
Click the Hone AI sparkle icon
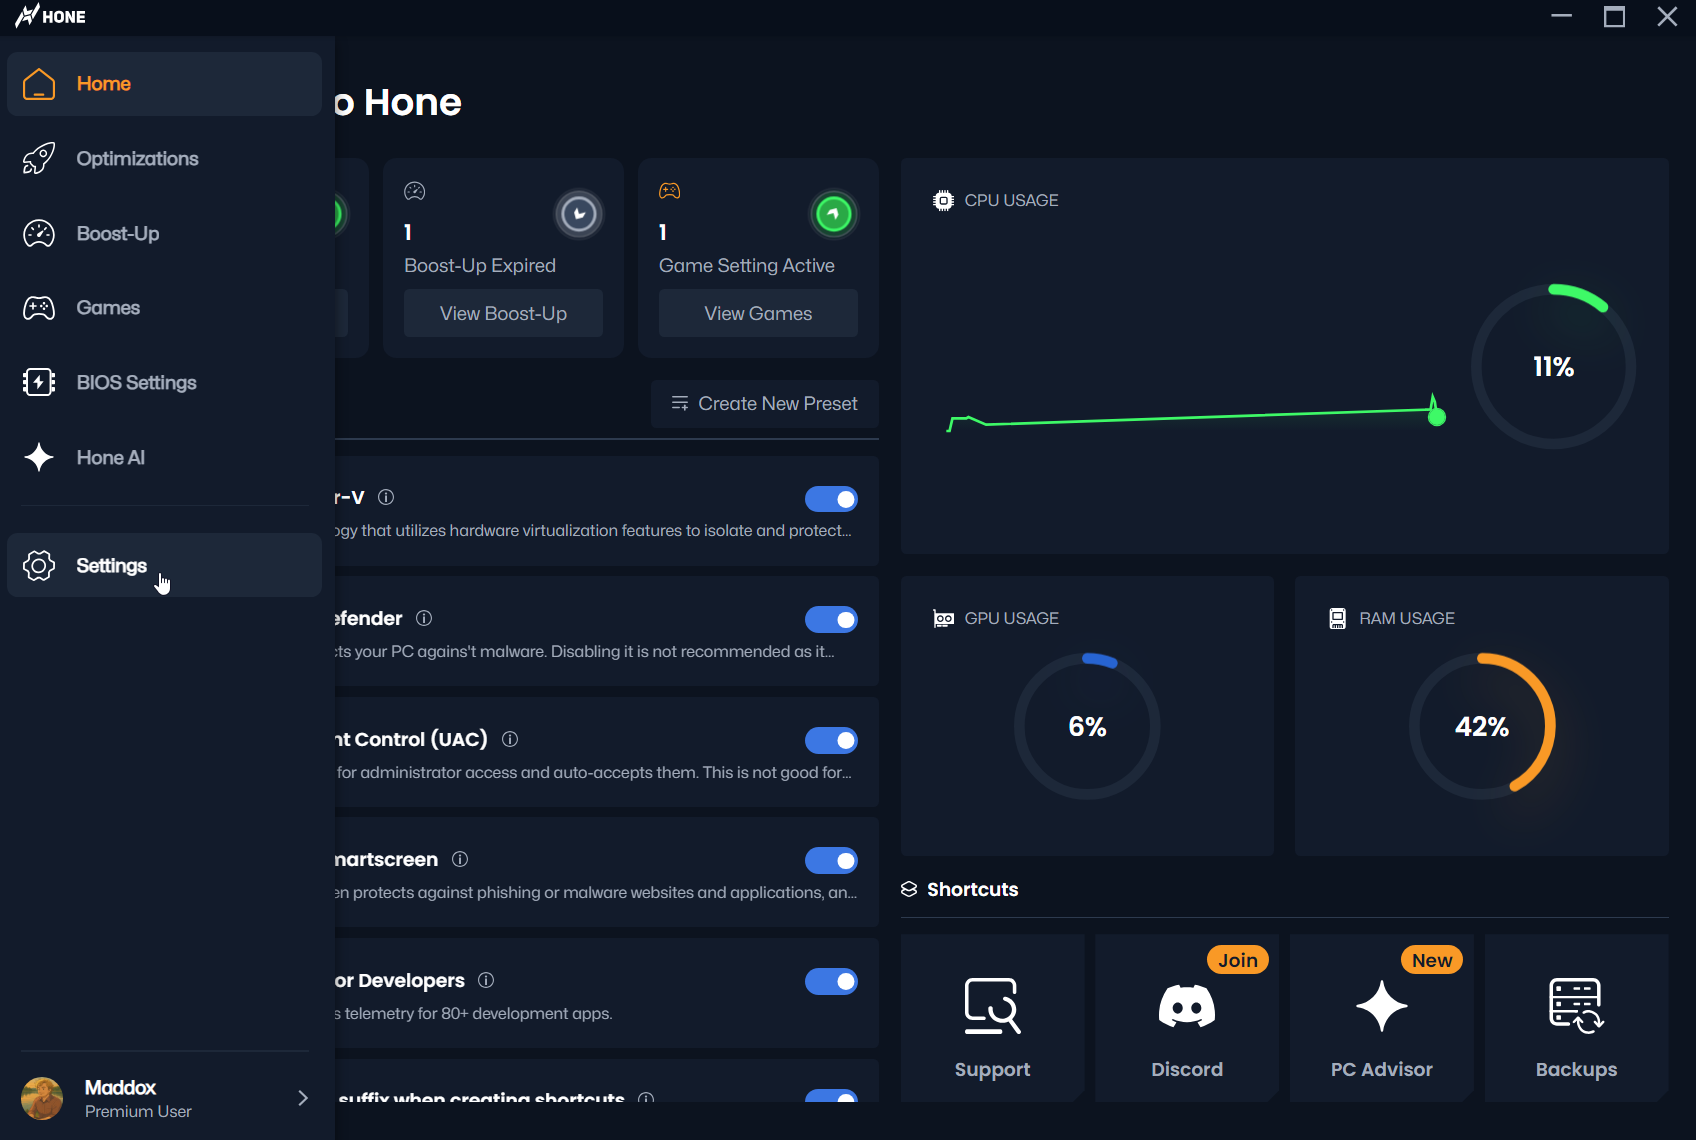pos(39,458)
